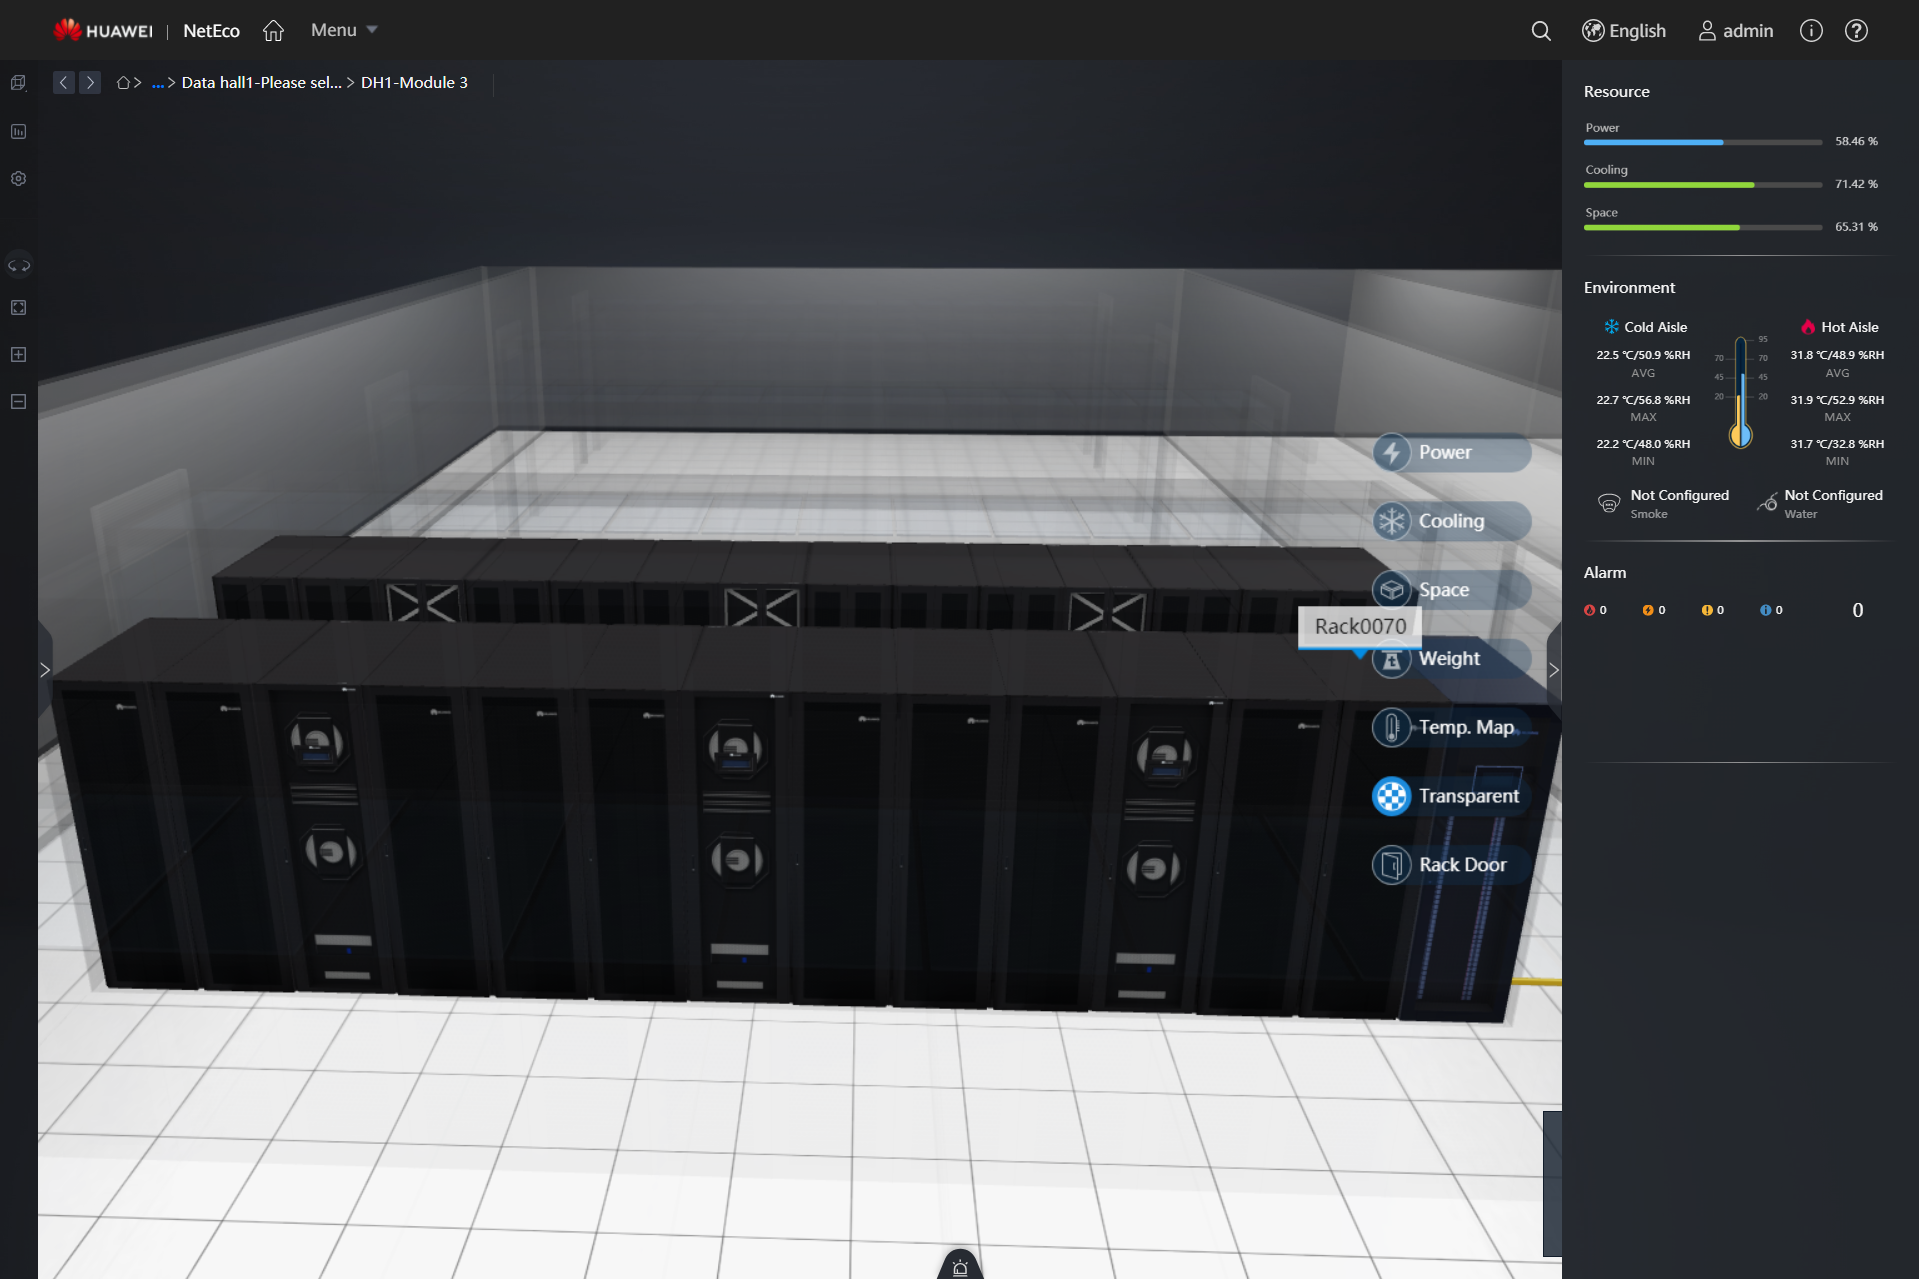Expand the left panel chevron arrow
The height and width of the screenshot is (1279, 1919).
(45, 668)
